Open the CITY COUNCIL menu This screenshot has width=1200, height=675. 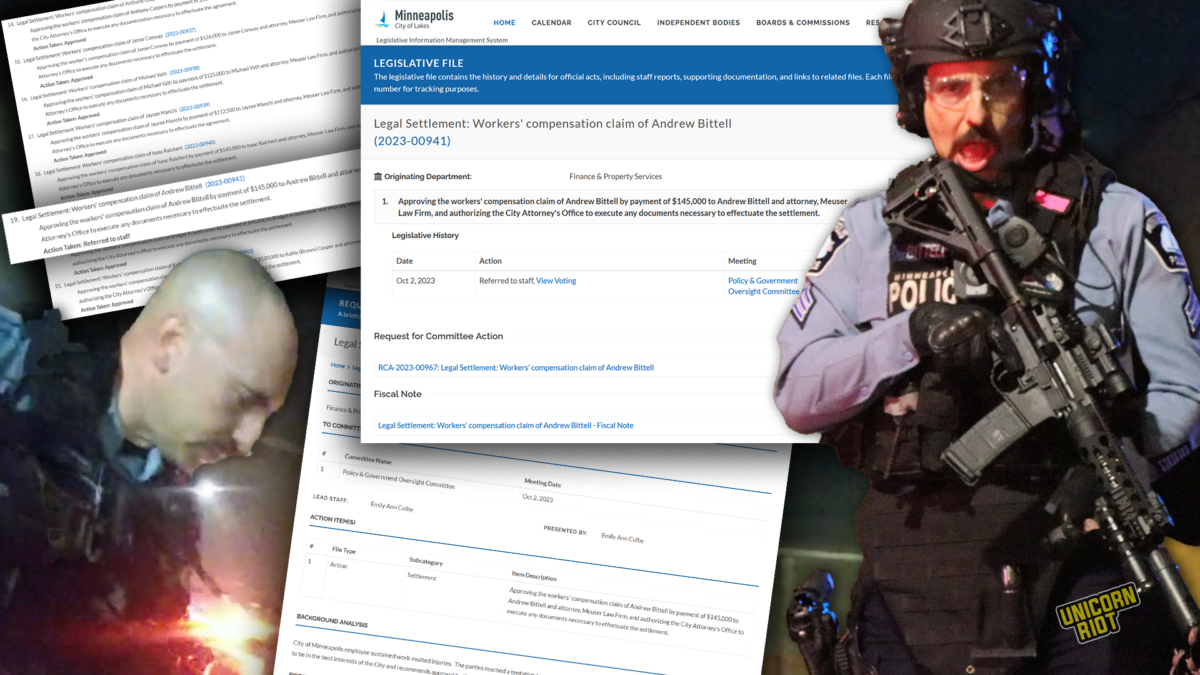tap(614, 22)
